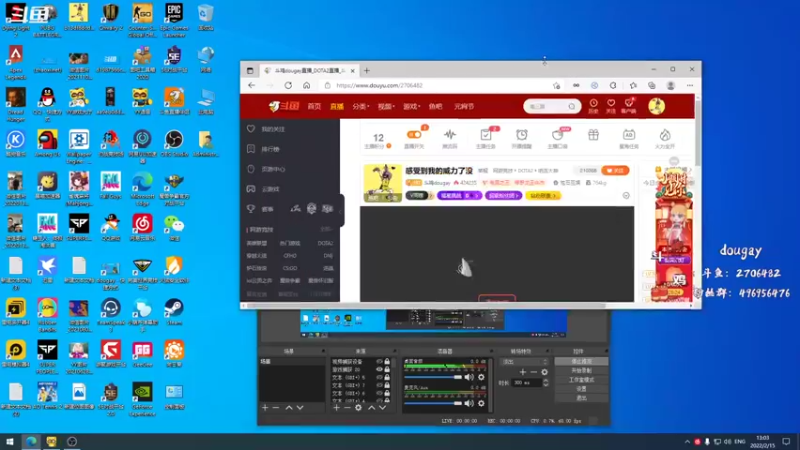Image resolution: width=800 pixels, height=450 pixels.
Task: Open the Counter-Strike Global Offensive shortcut
Action: tap(142, 18)
